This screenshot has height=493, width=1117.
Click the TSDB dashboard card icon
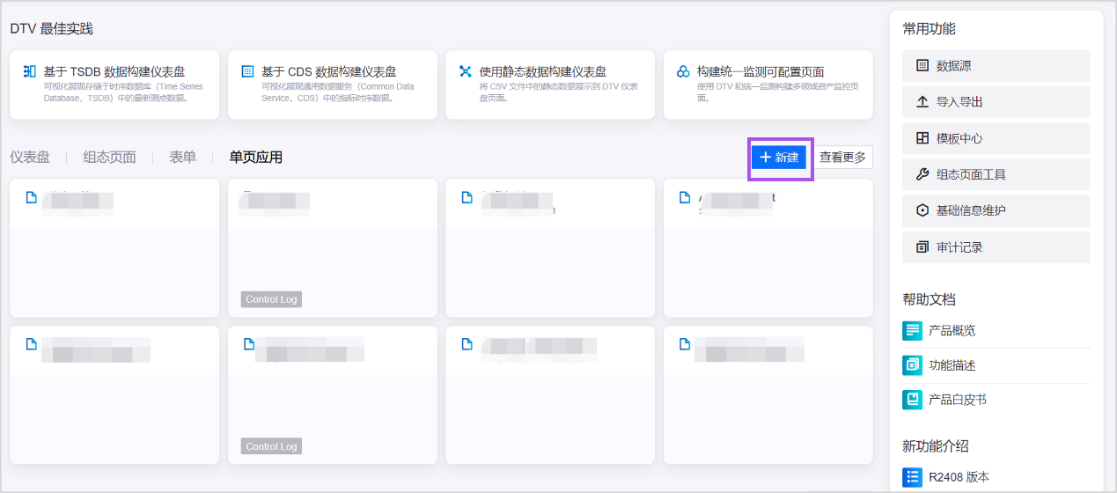[x=30, y=72]
